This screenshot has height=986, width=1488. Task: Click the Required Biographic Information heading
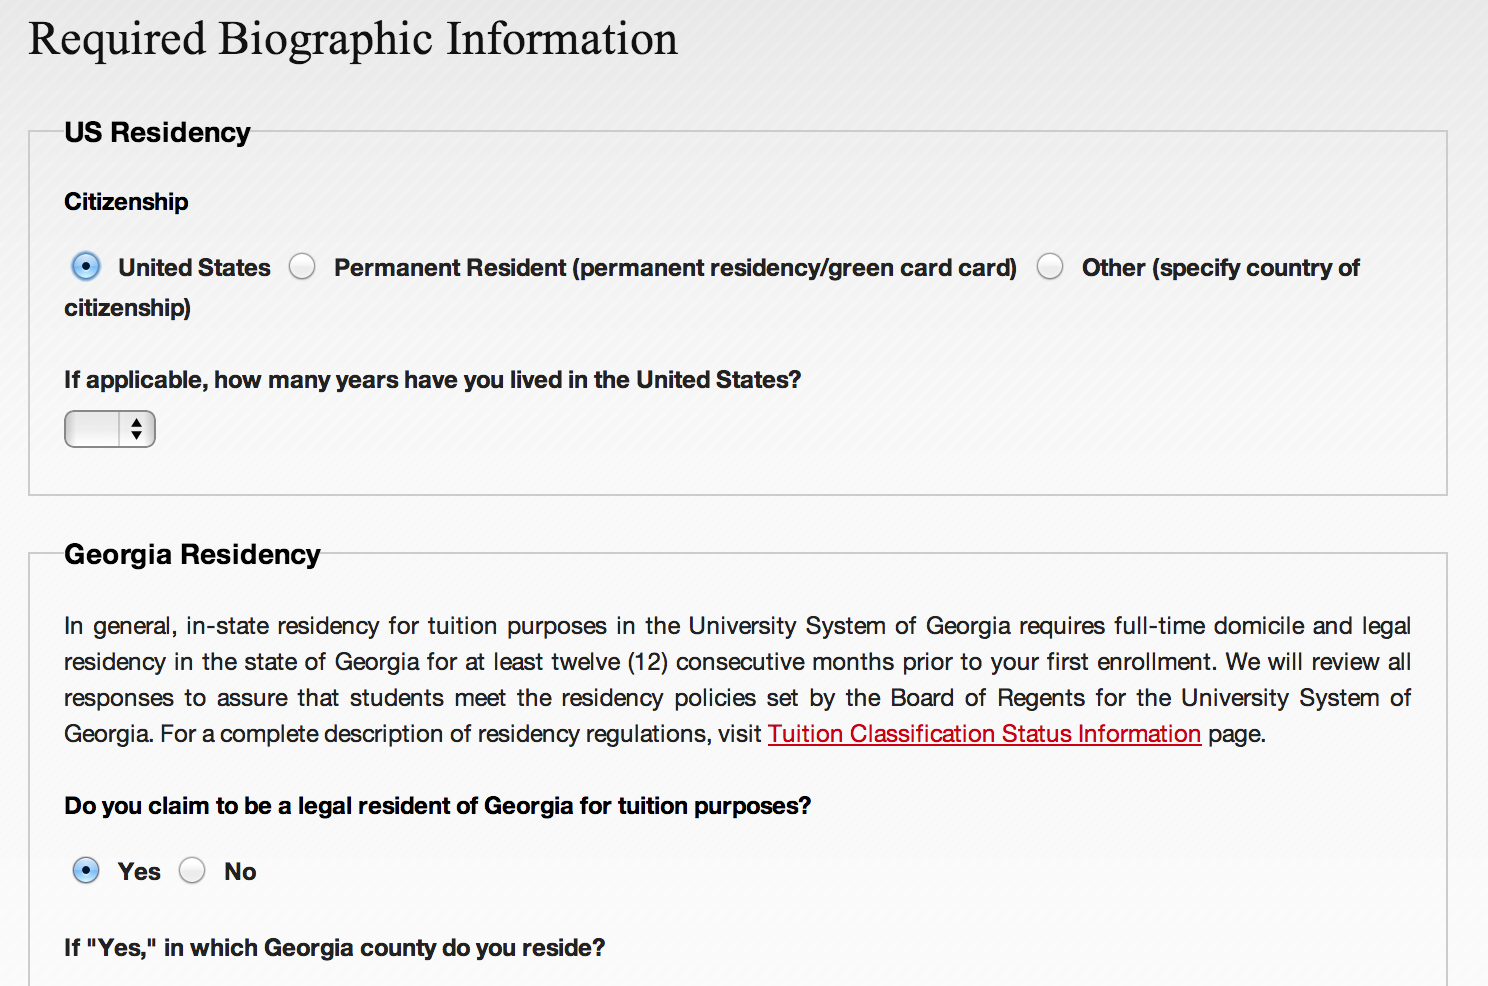pos(353,40)
